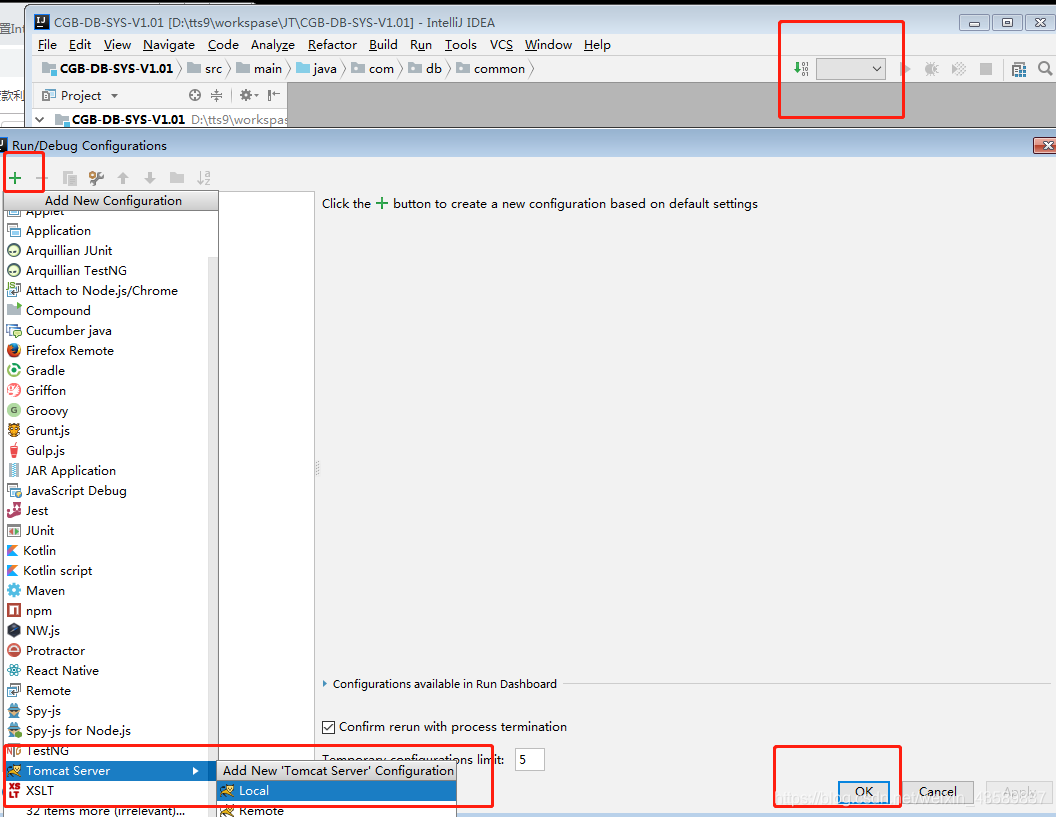Click the Copy Configuration icon
The width and height of the screenshot is (1056, 817).
69,178
